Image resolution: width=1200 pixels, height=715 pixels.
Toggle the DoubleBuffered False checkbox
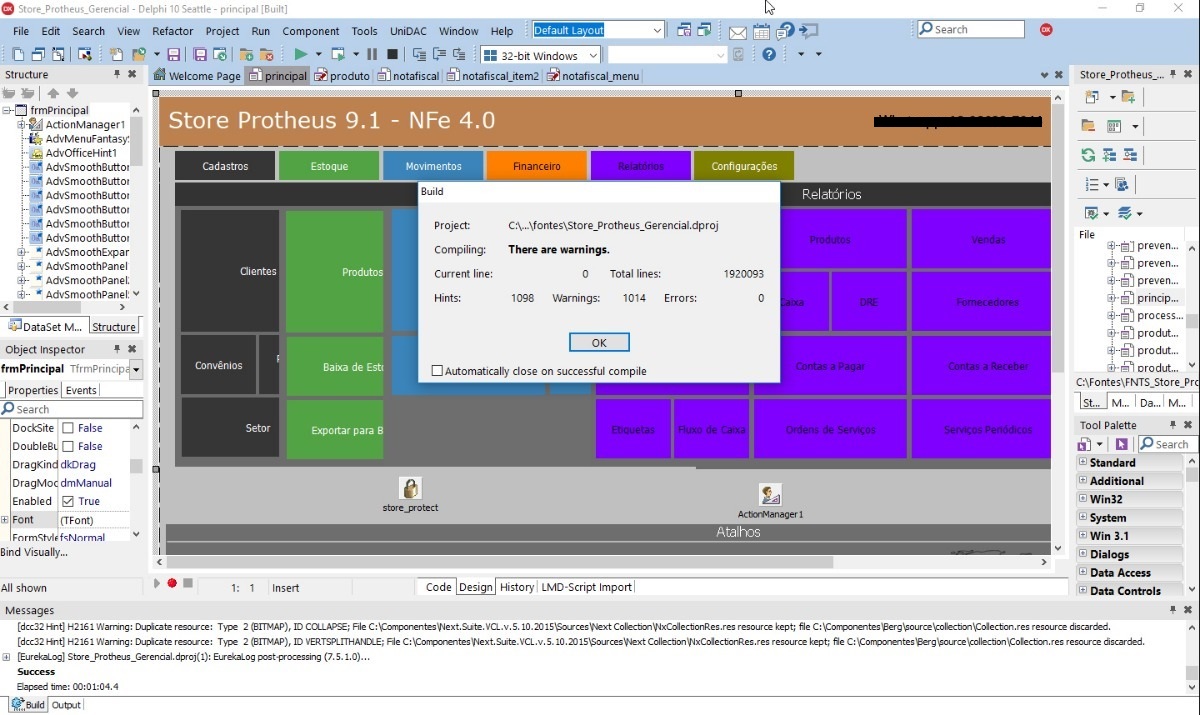(x=68, y=446)
